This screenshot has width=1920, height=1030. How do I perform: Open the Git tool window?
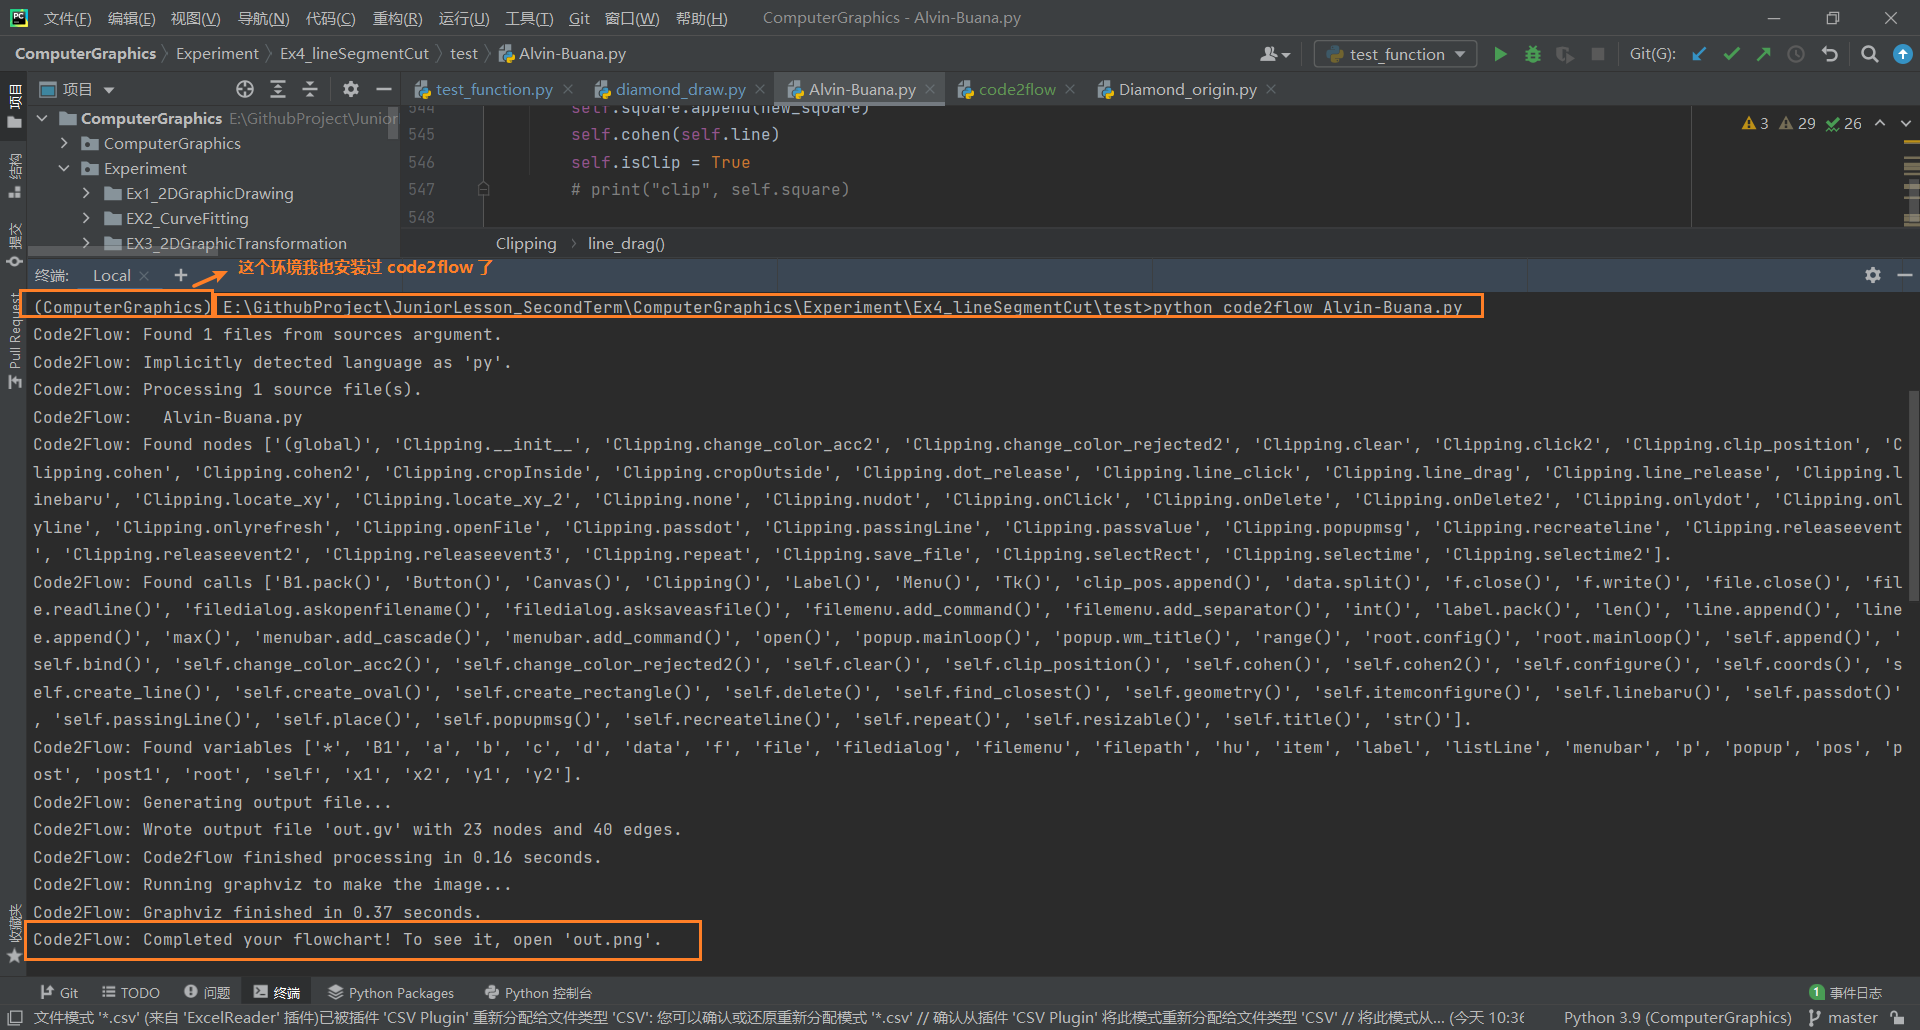coord(59,992)
